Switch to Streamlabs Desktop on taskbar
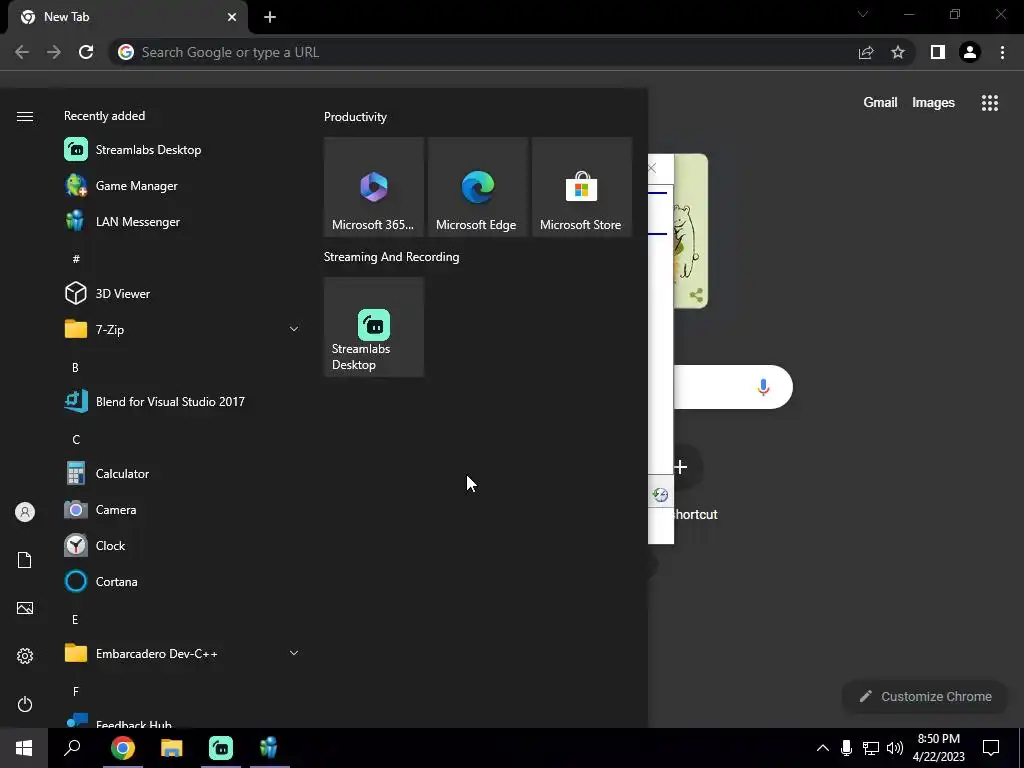This screenshot has width=1024, height=768. click(x=221, y=748)
